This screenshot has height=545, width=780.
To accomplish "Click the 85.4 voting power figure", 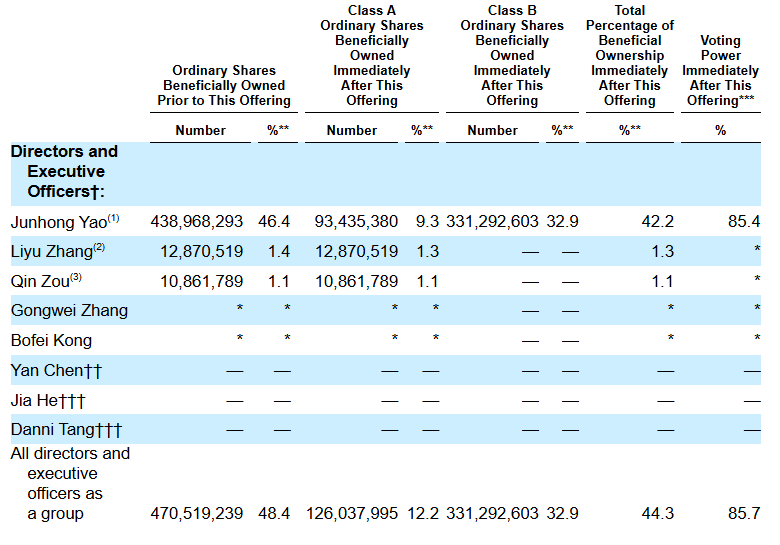I will pos(744,221).
